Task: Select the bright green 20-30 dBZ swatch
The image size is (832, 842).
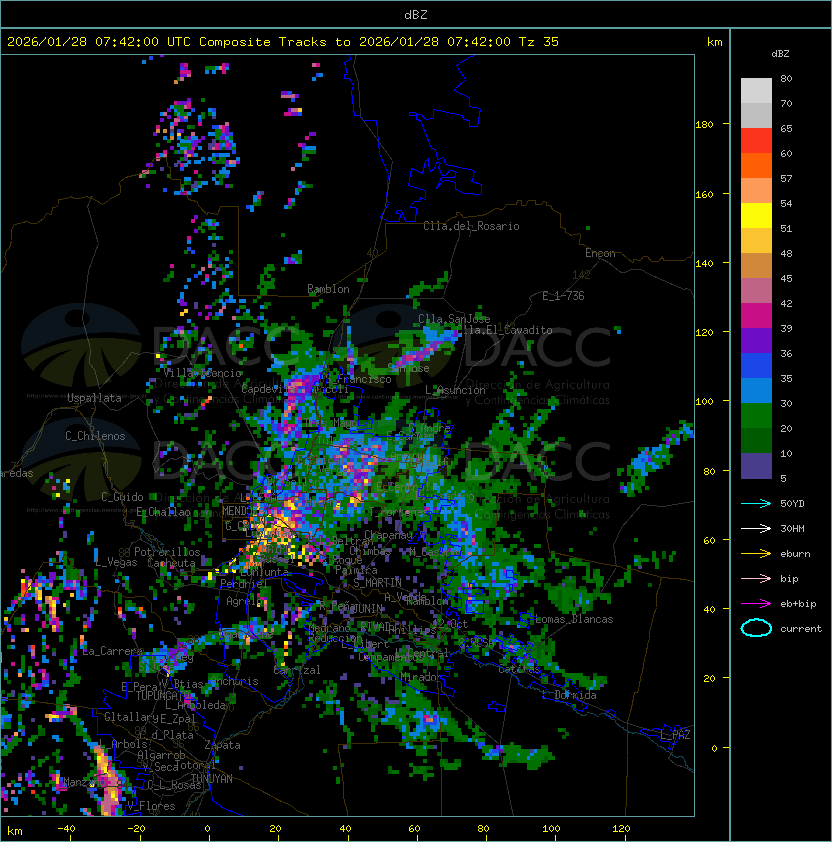Action: coord(756,416)
